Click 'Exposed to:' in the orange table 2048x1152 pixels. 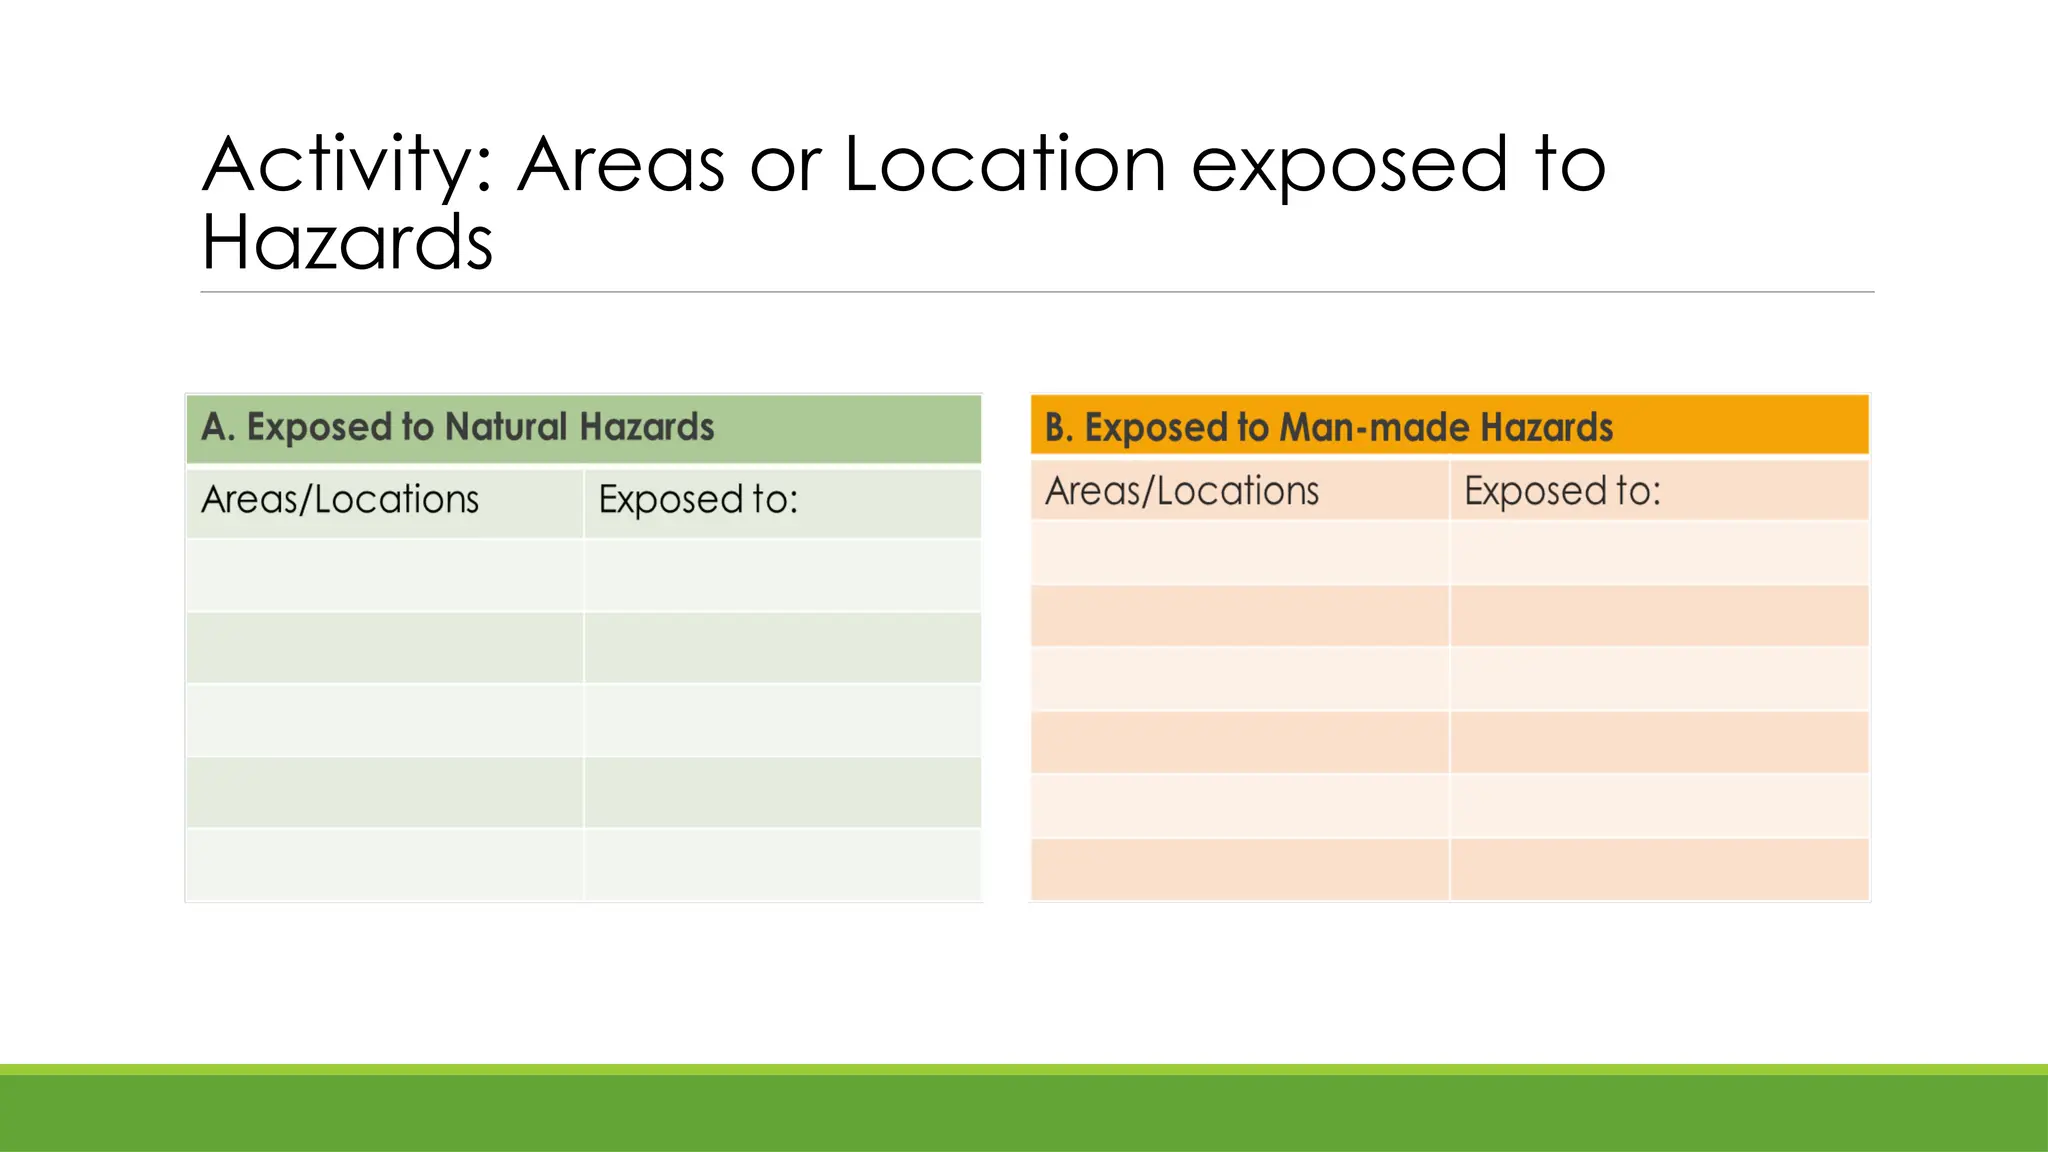pos(1562,492)
